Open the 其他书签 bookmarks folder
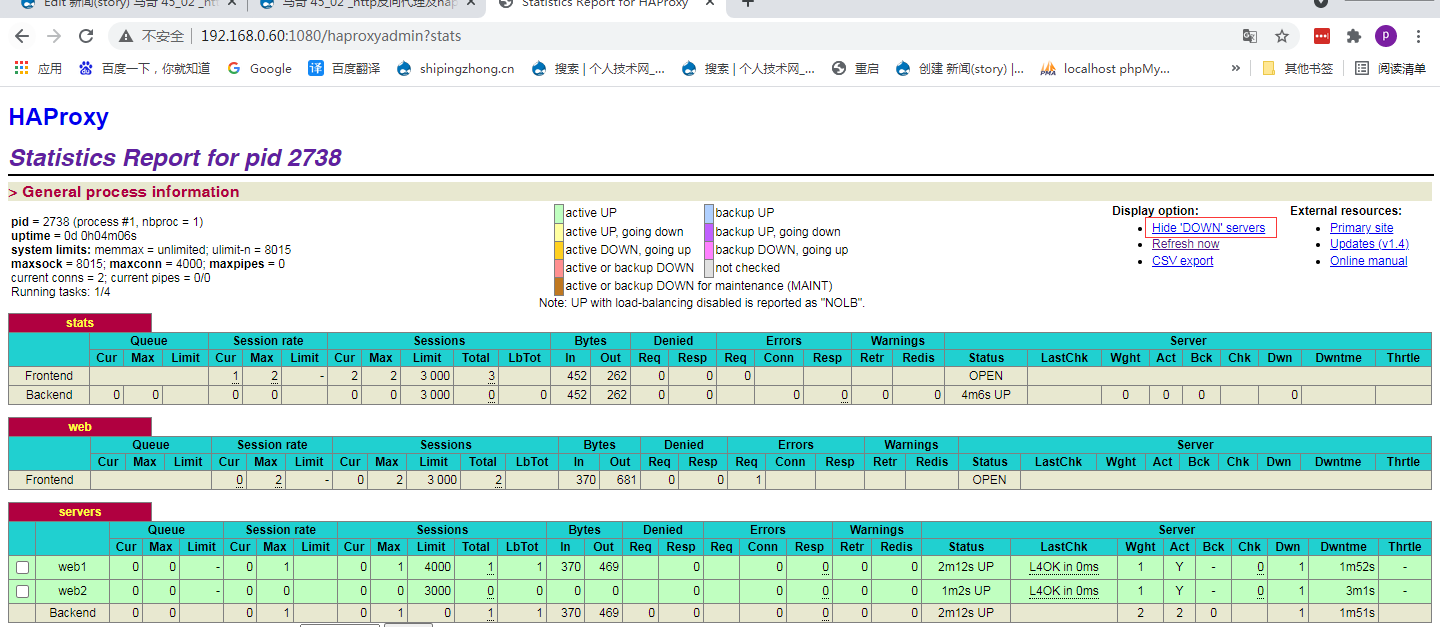Viewport: 1440px width, 627px height. coord(1297,69)
